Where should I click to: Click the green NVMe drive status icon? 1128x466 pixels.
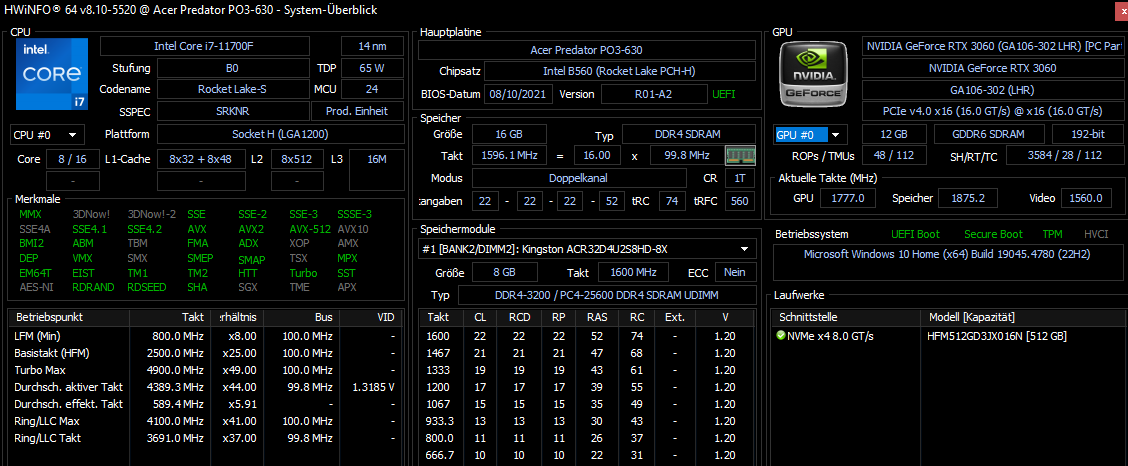click(781, 336)
